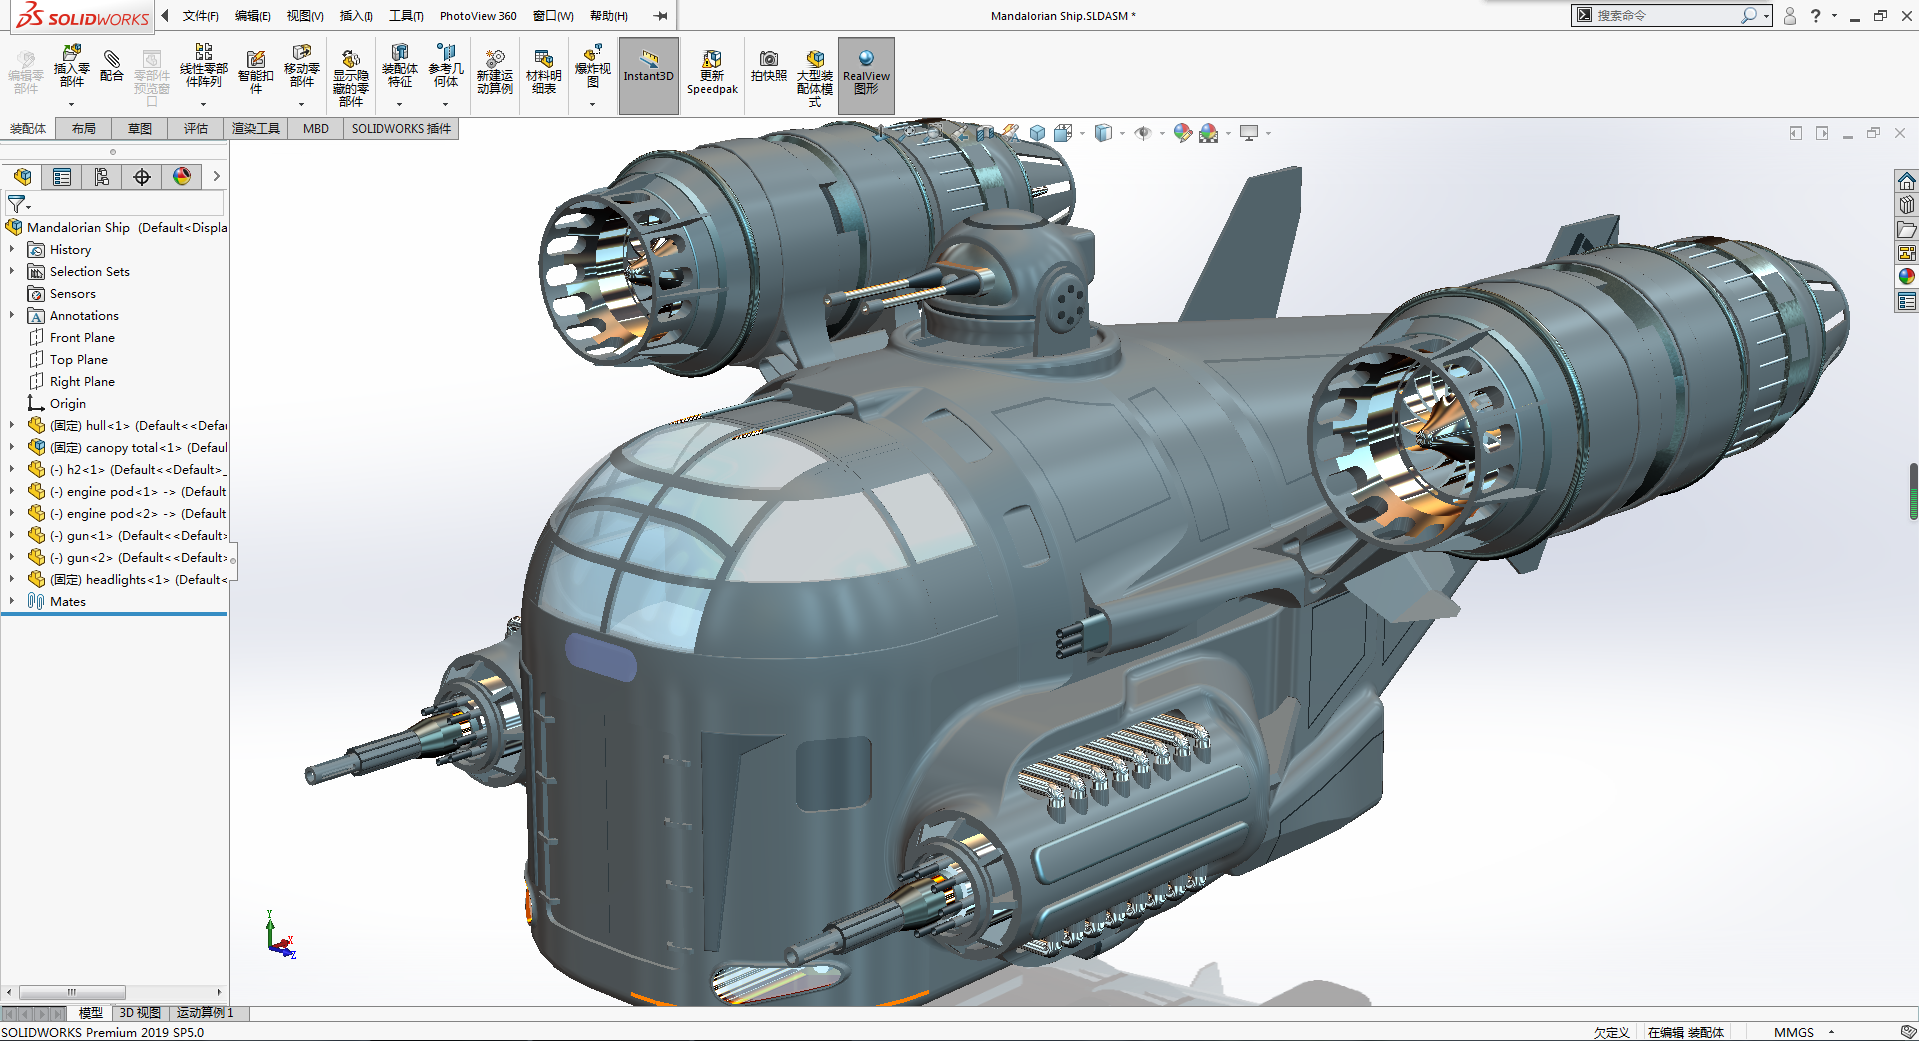Open the 爆炸视图 dropdown arrow
Image resolution: width=1919 pixels, height=1041 pixels.
(x=592, y=104)
